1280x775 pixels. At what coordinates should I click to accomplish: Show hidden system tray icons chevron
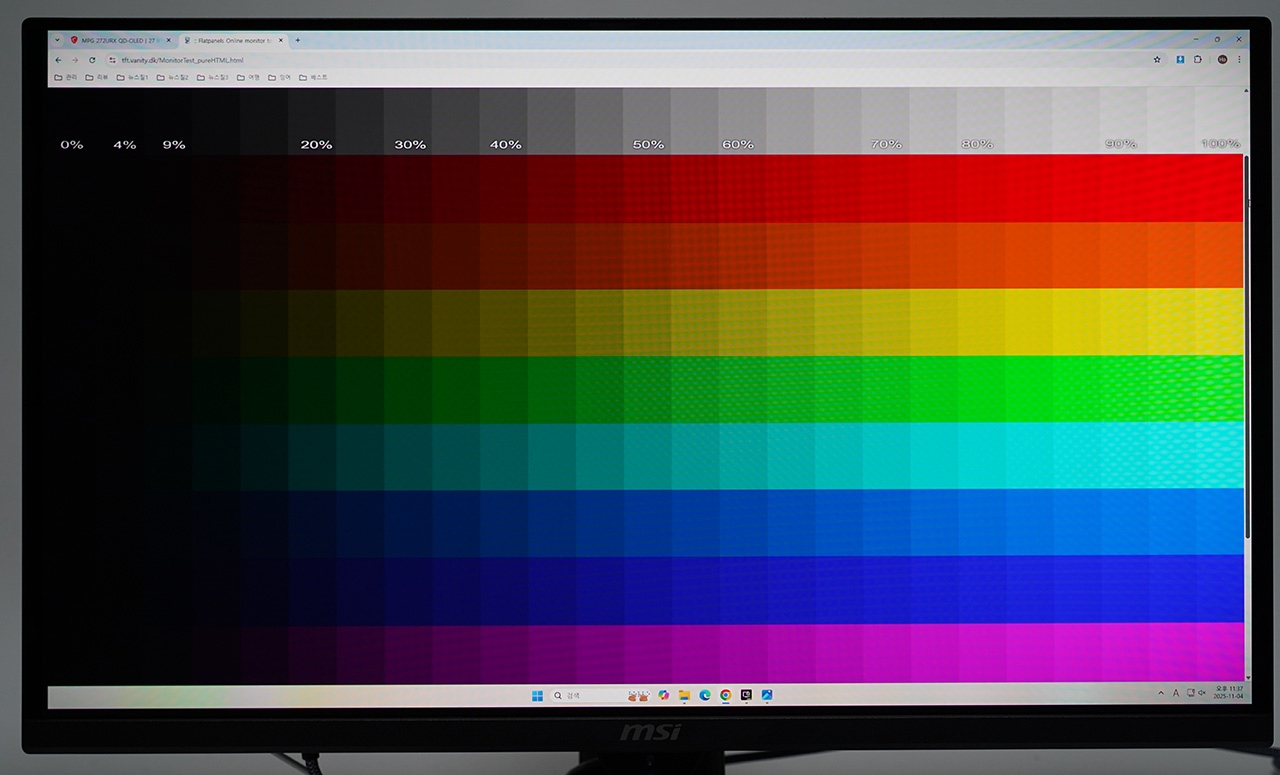click(x=1161, y=693)
